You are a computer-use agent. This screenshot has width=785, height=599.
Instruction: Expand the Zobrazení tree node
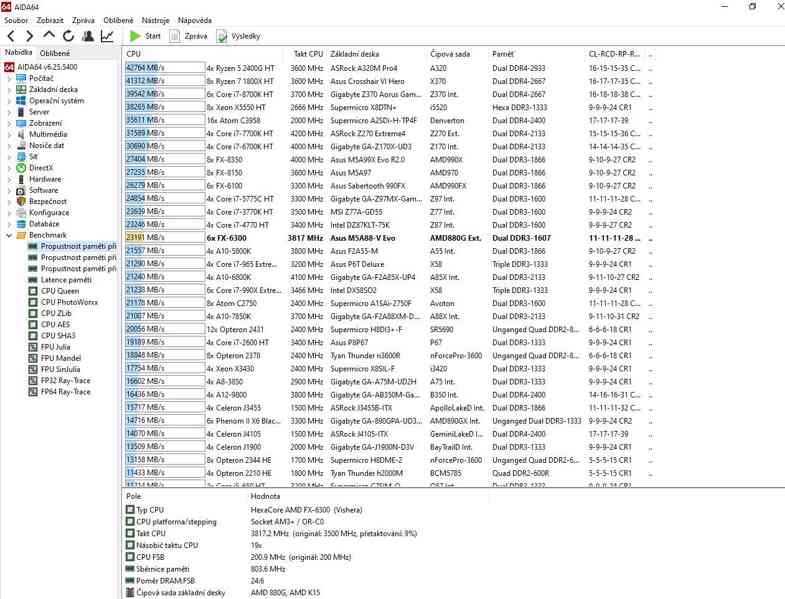coord(9,123)
